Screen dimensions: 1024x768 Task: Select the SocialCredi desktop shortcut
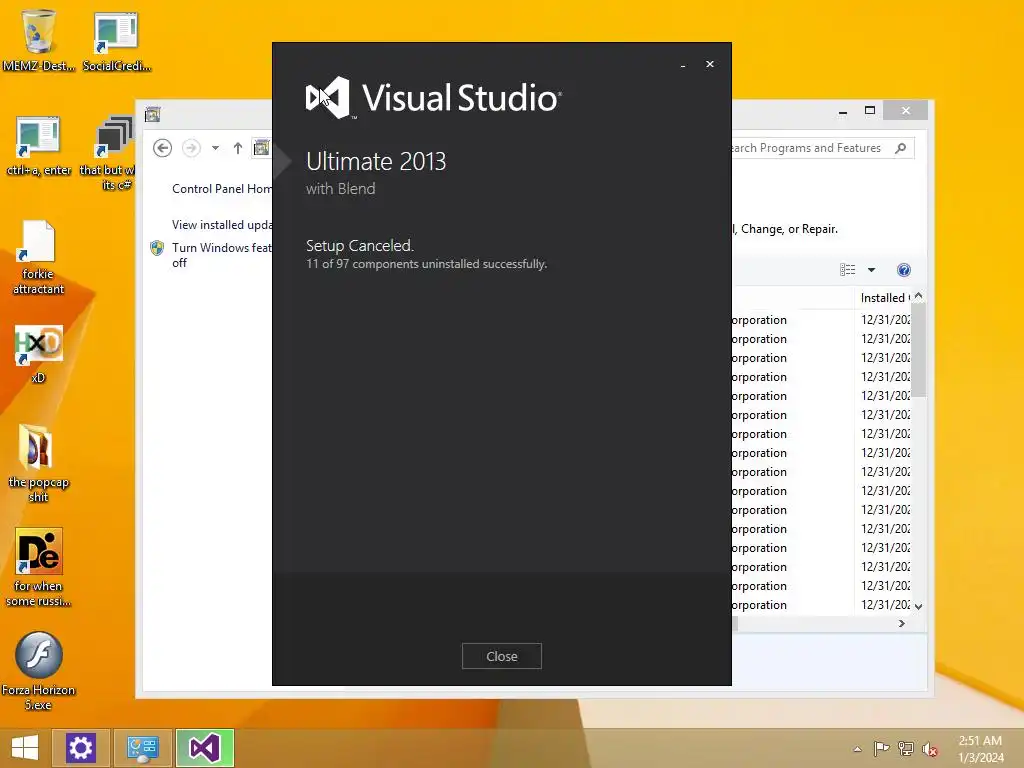(x=116, y=41)
